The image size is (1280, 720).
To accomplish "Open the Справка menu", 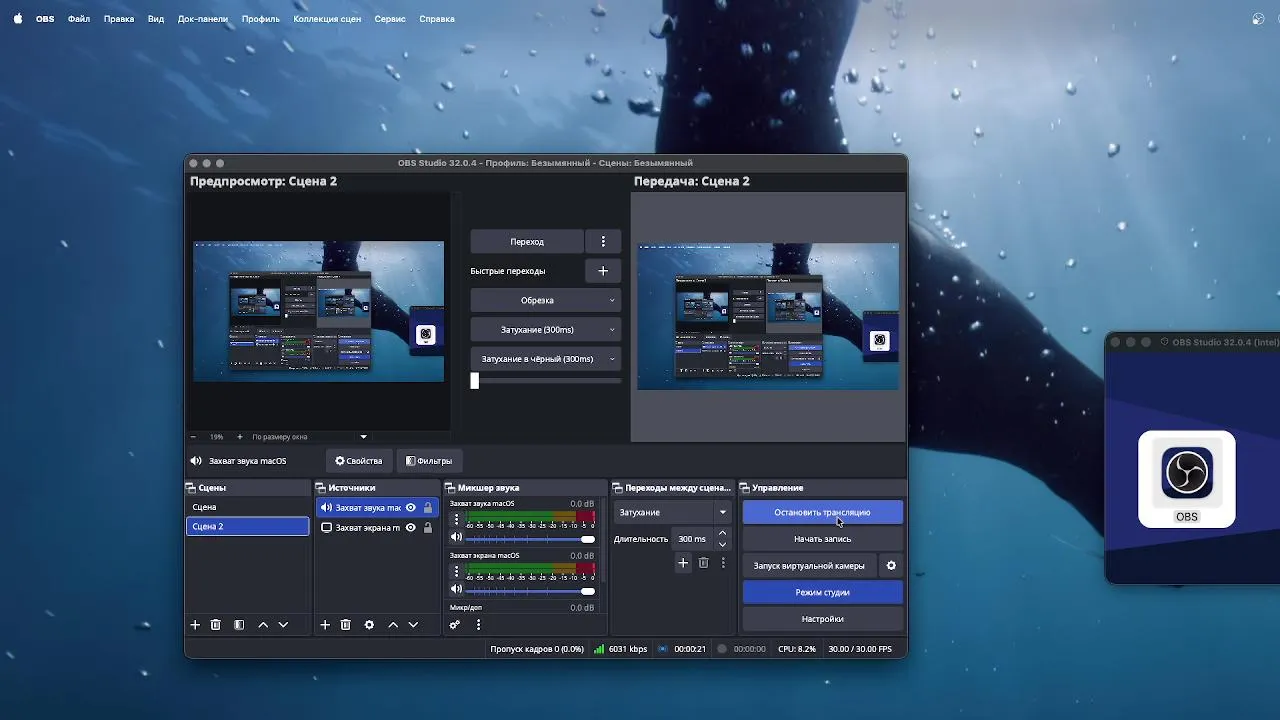I will pos(437,19).
